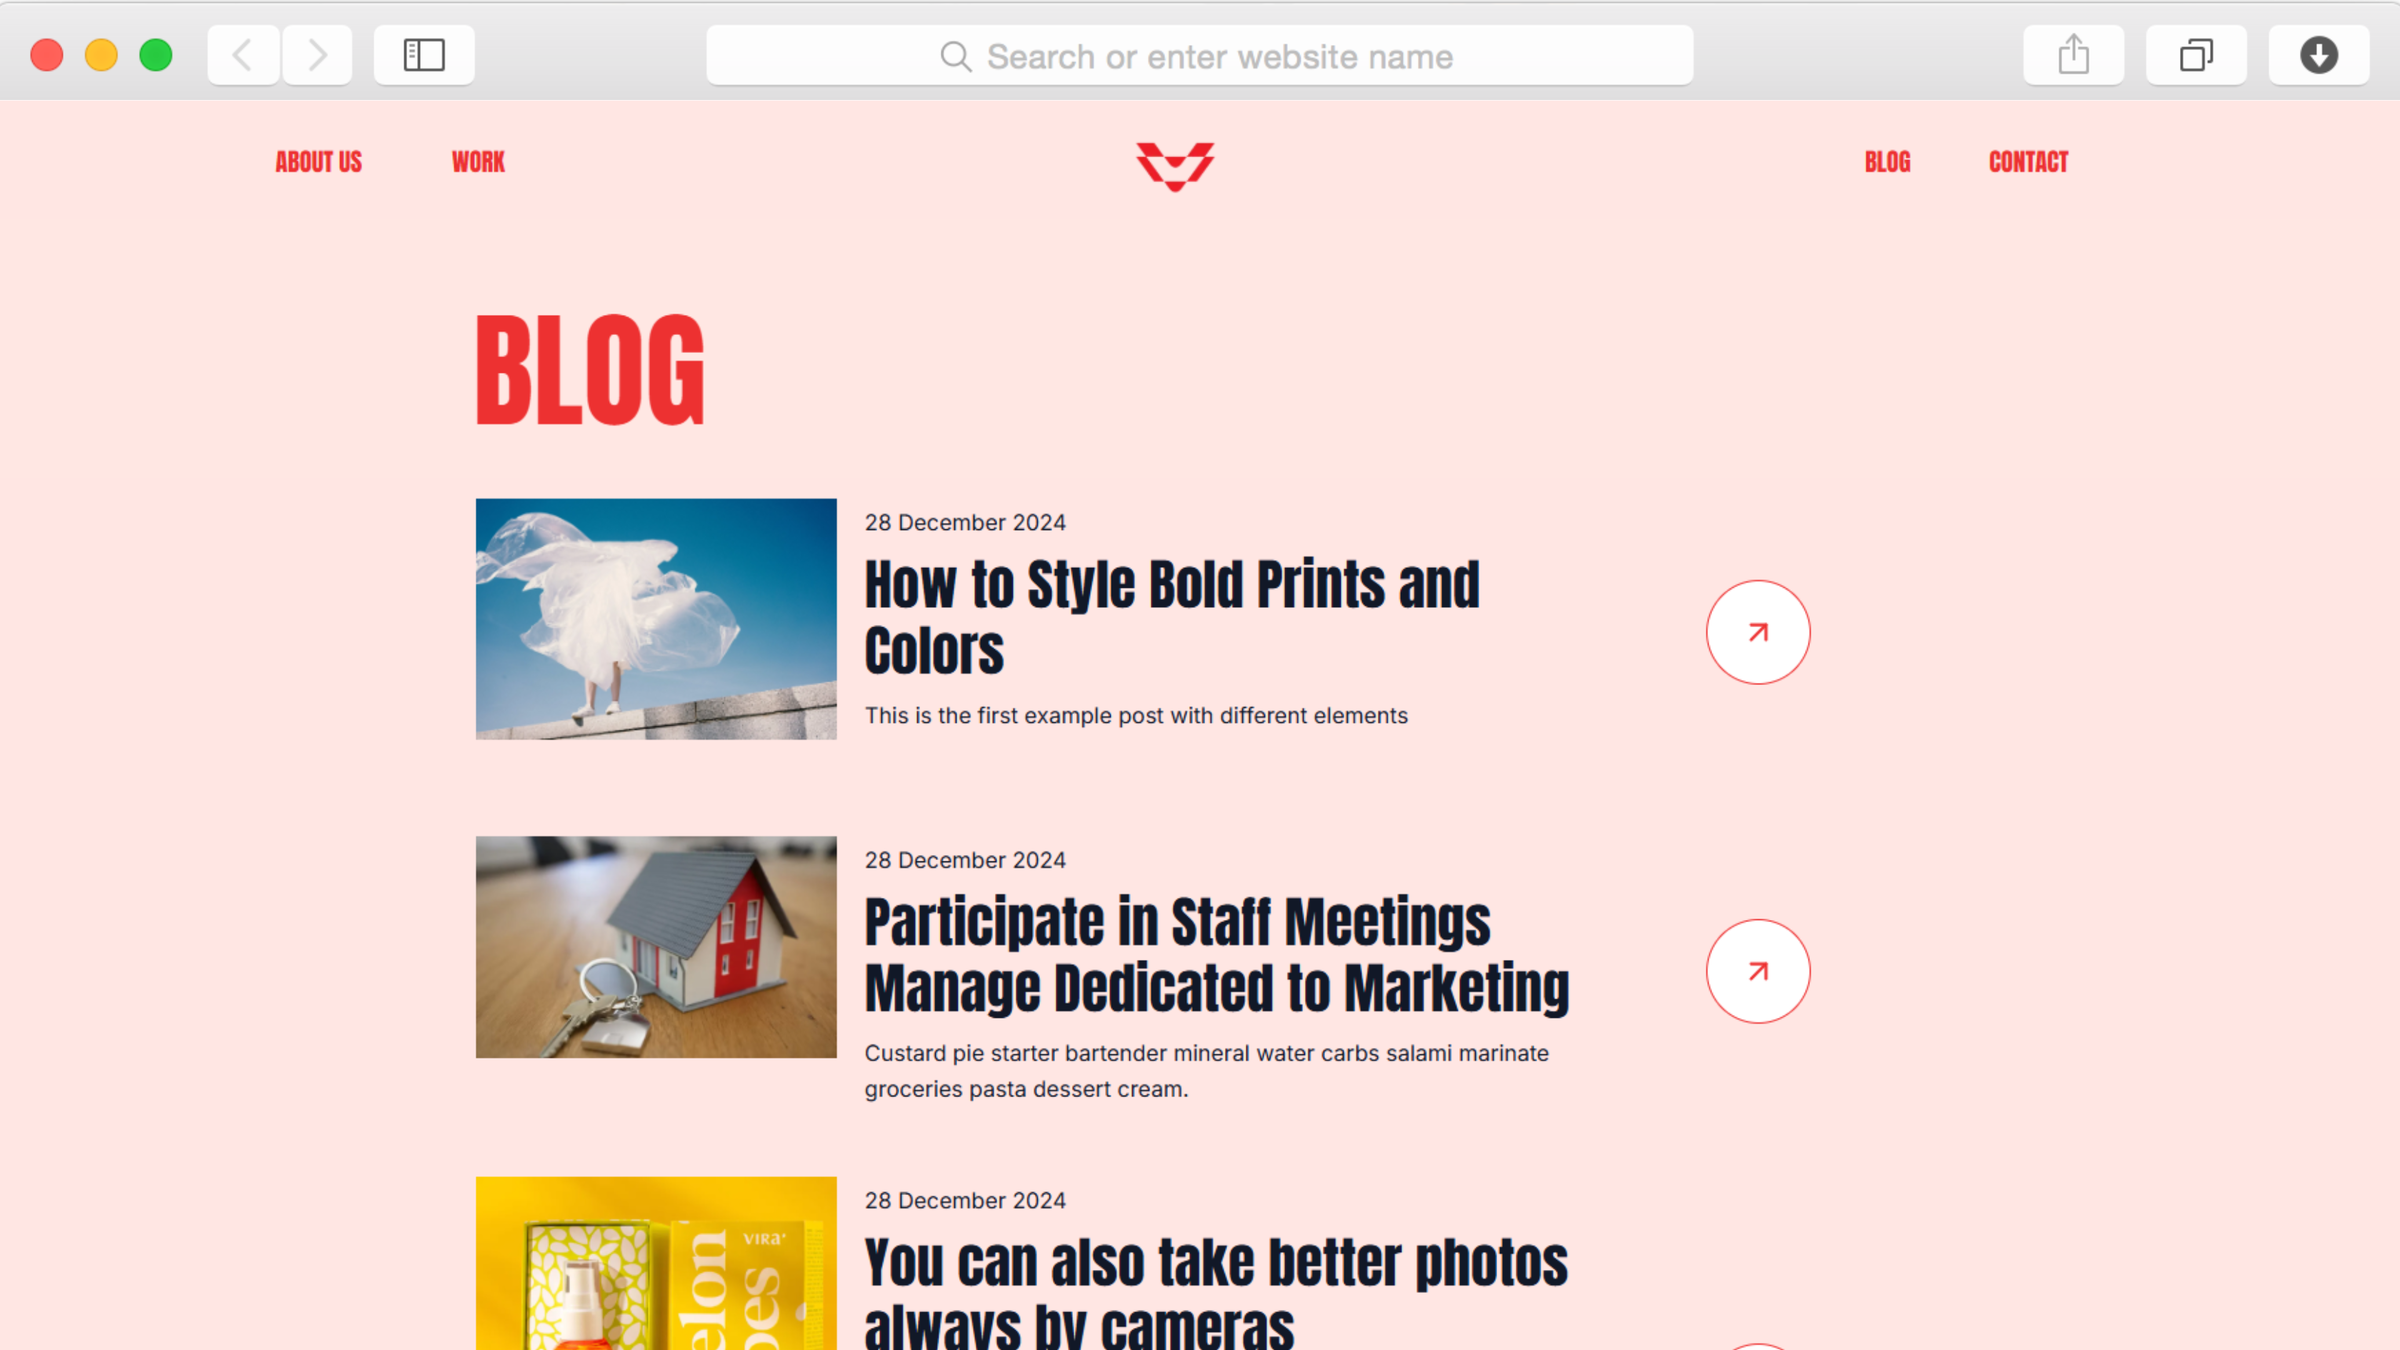Navigate to the Contact page
2400x1350 pixels.
pyautogui.click(x=2028, y=162)
